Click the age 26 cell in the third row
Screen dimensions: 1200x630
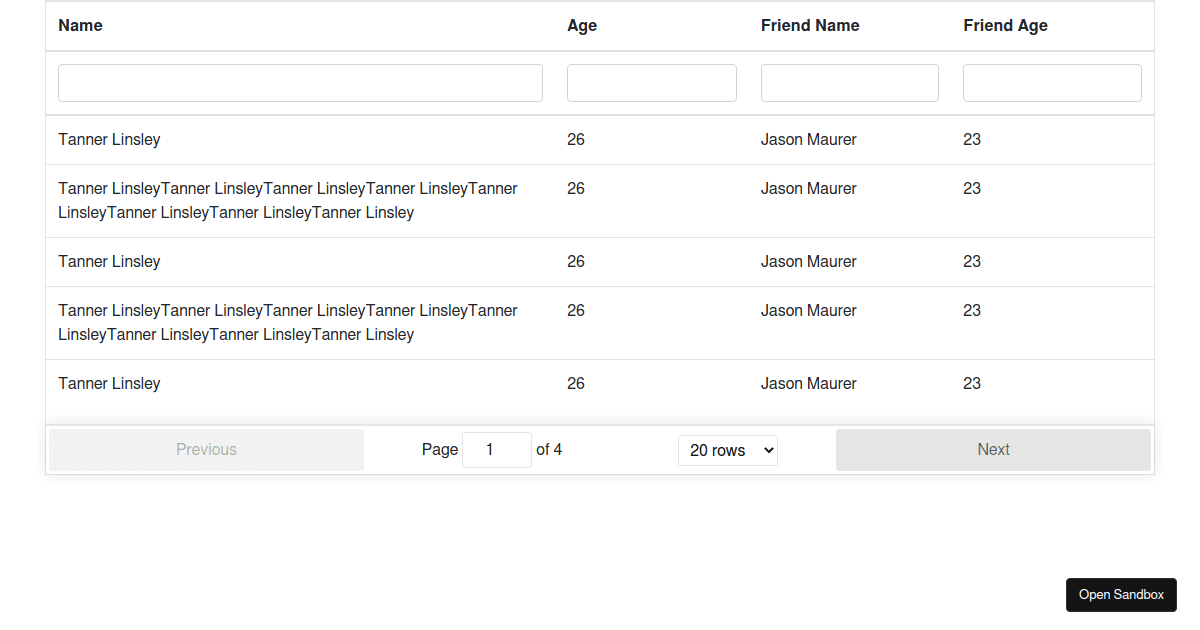tap(576, 261)
